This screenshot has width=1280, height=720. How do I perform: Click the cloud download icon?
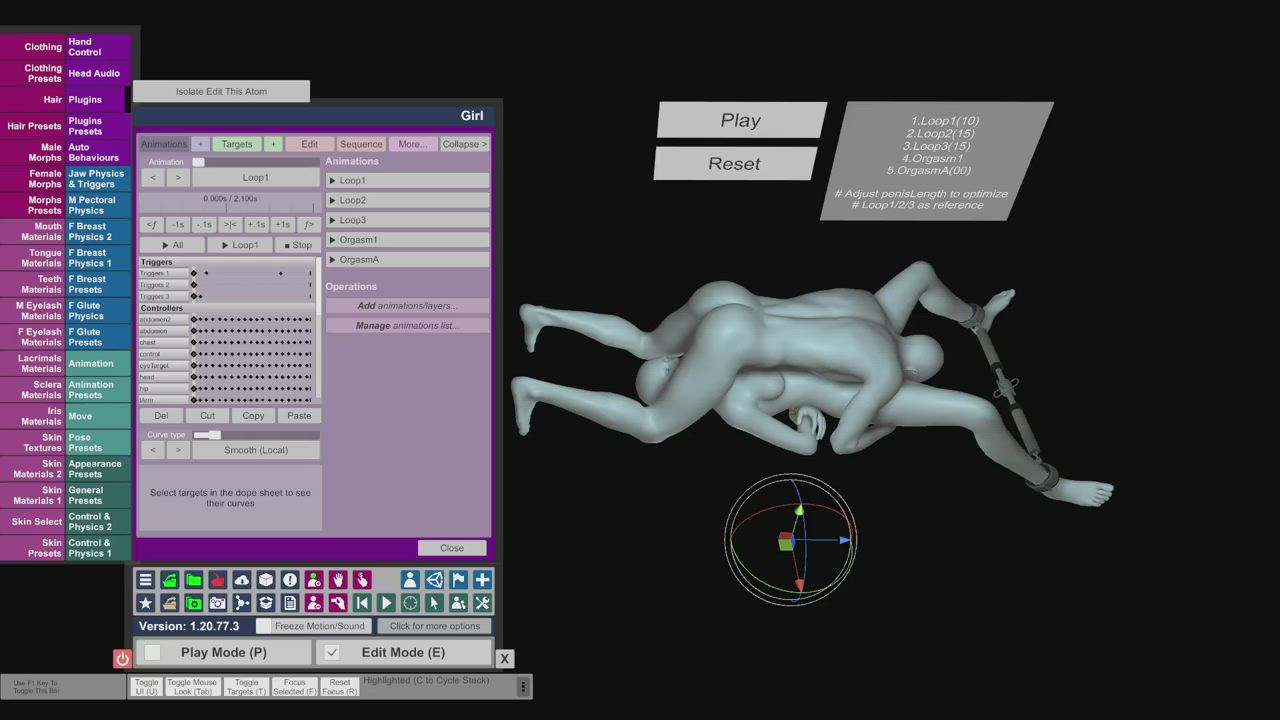pyautogui.click(x=241, y=580)
